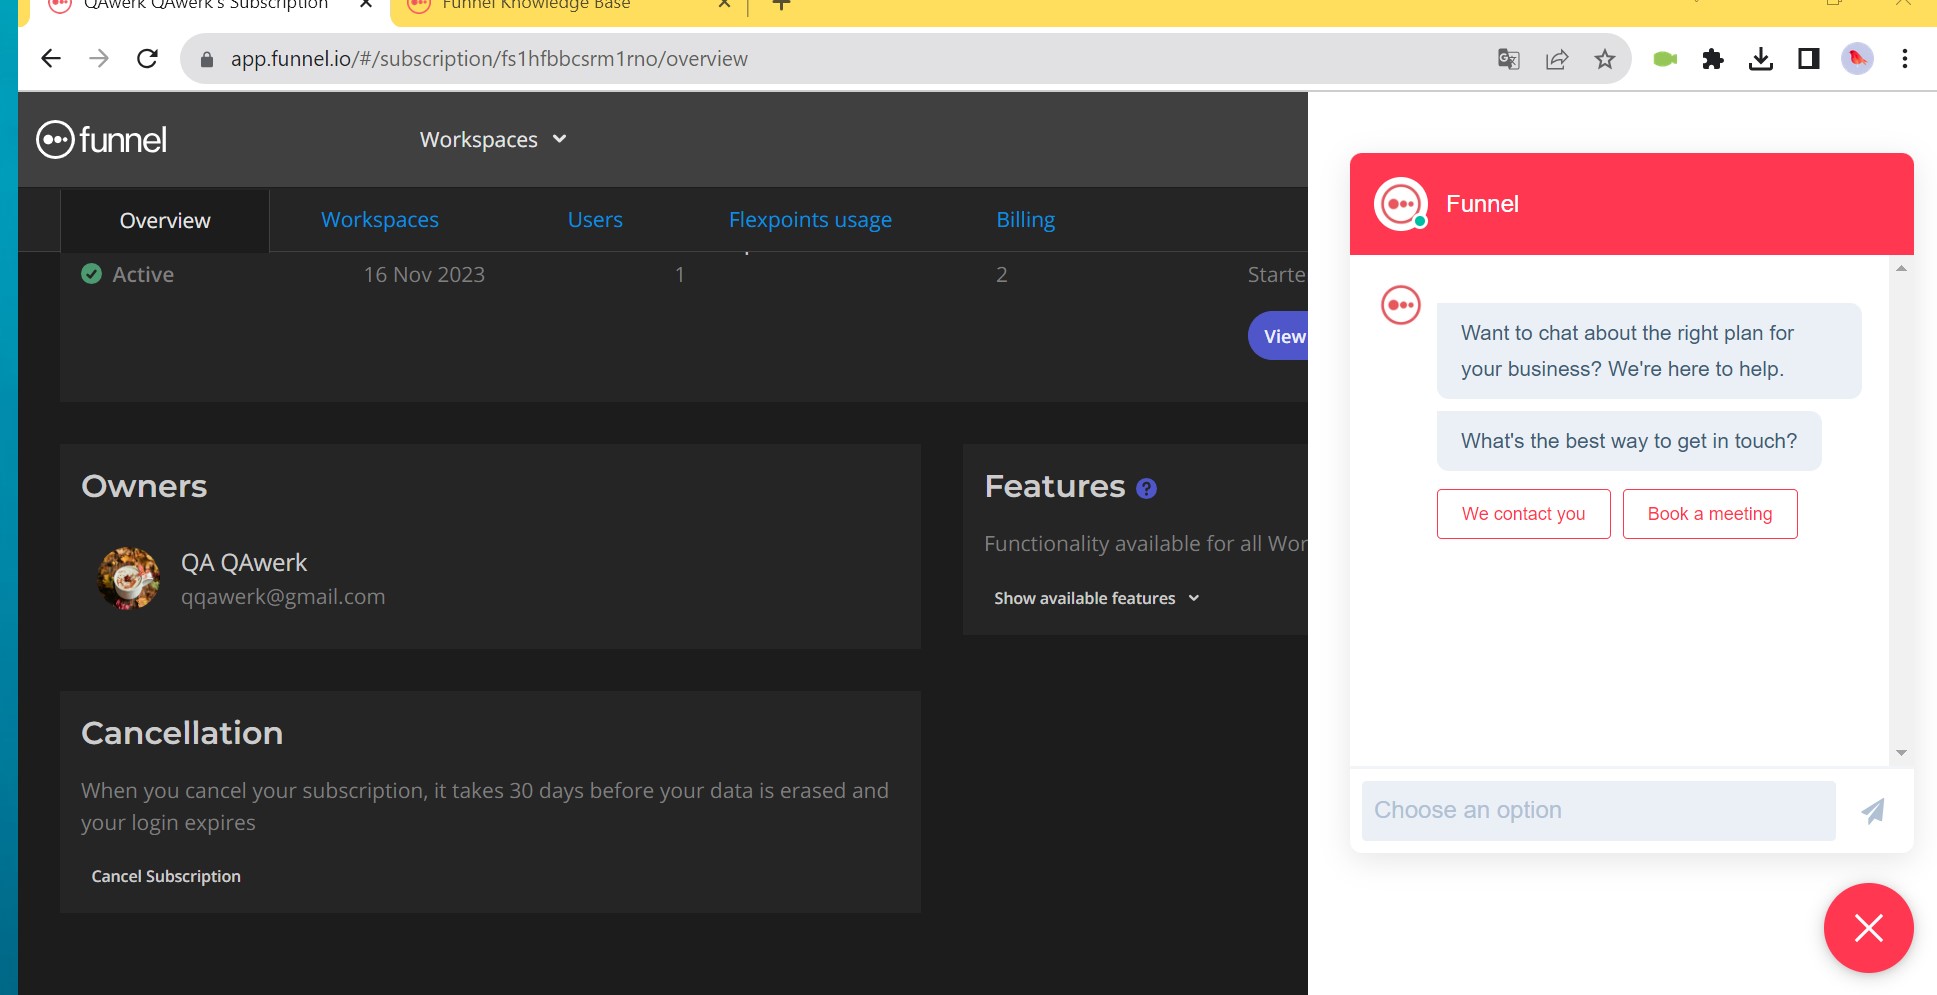Bookmark this page with the star icon
The image size is (1937, 995).
click(1605, 59)
